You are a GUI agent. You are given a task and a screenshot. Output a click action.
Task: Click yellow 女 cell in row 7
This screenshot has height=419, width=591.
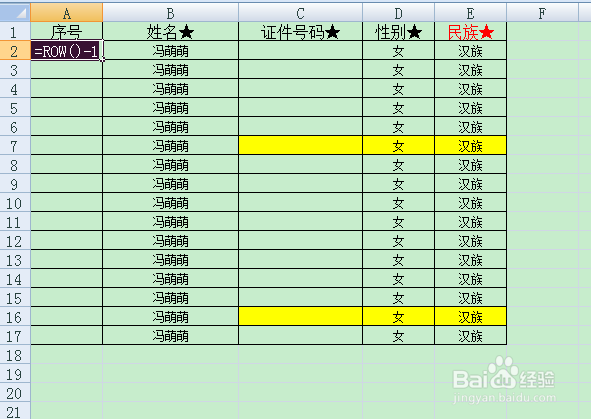398,145
